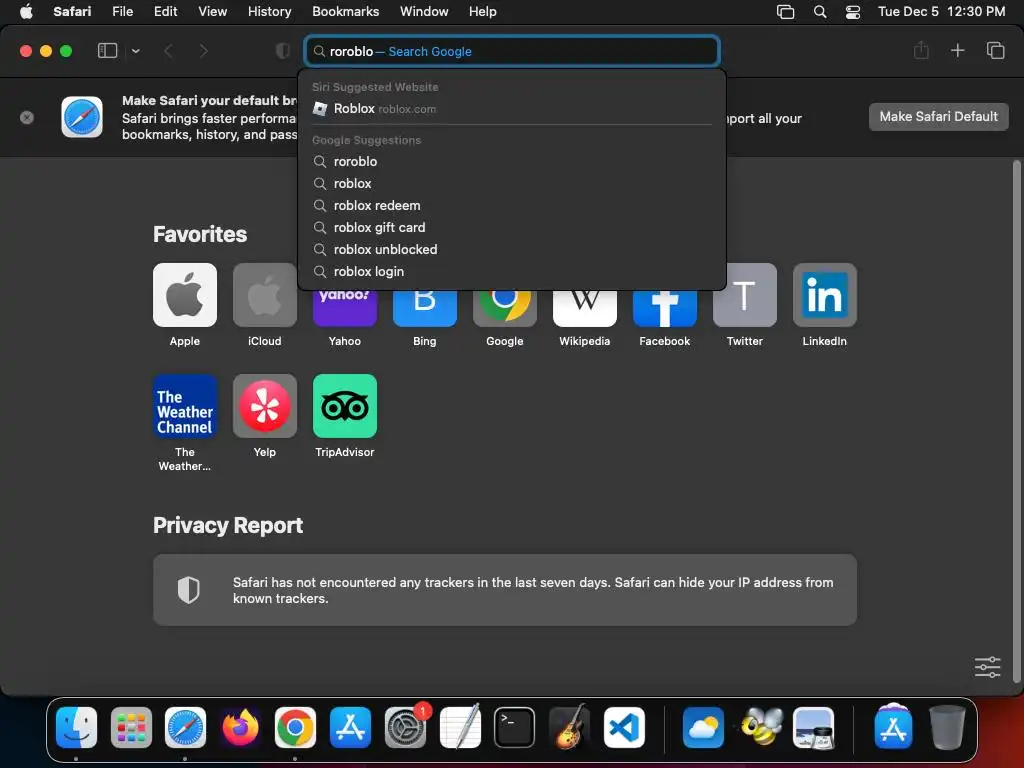Click the Stage Manager menu bar icon
1024x768 pixels.
point(785,11)
